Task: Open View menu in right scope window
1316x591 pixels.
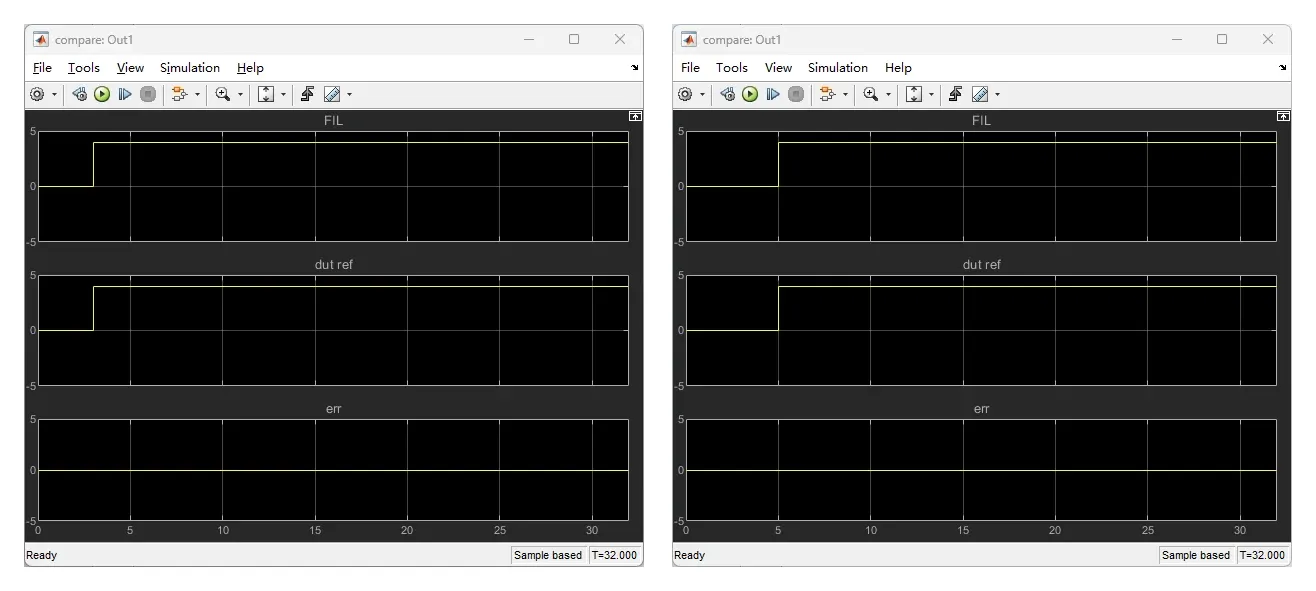Action: (778, 68)
